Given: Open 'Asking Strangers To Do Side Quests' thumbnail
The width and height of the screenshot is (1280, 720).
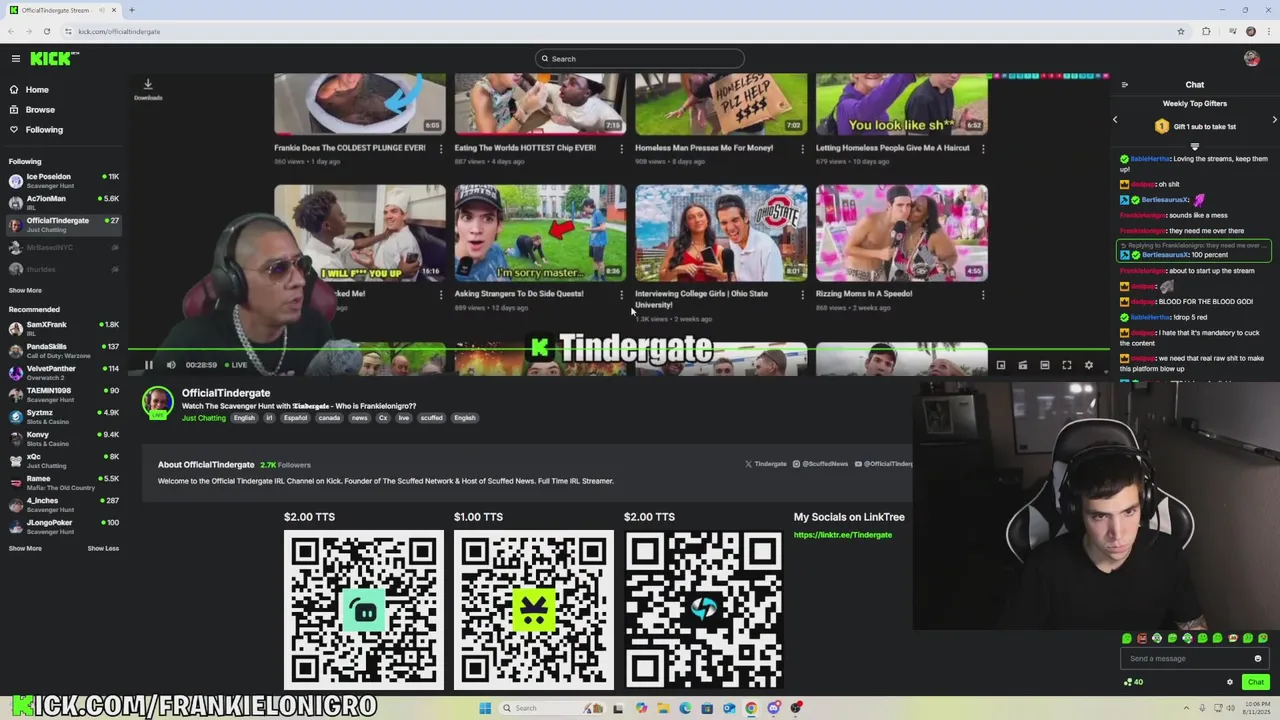Looking at the screenshot, I should 540,233.
